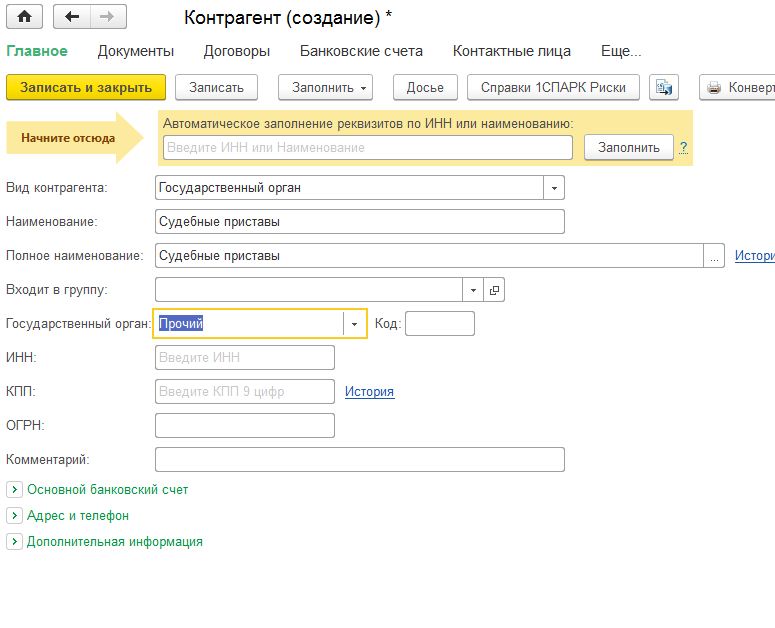The image size is (775, 628).
Task: Open the Главное tab
Action: coord(37,51)
